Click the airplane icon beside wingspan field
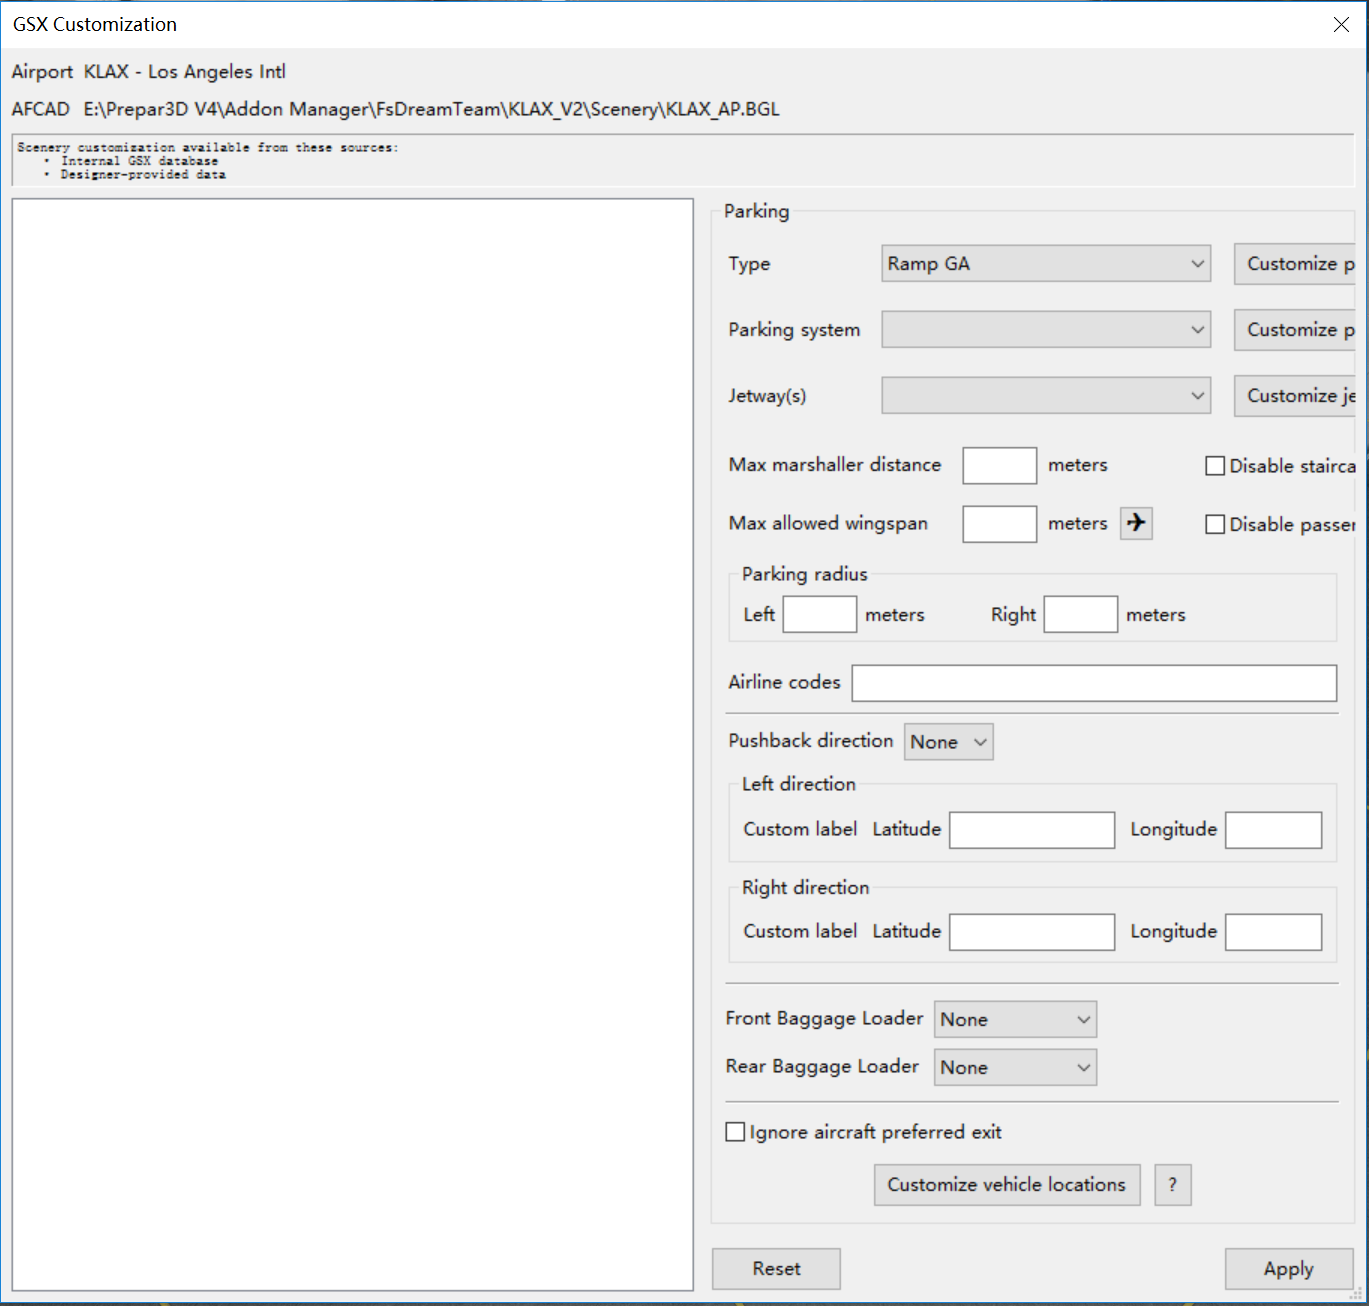Viewport: 1369px width, 1306px height. point(1136,523)
